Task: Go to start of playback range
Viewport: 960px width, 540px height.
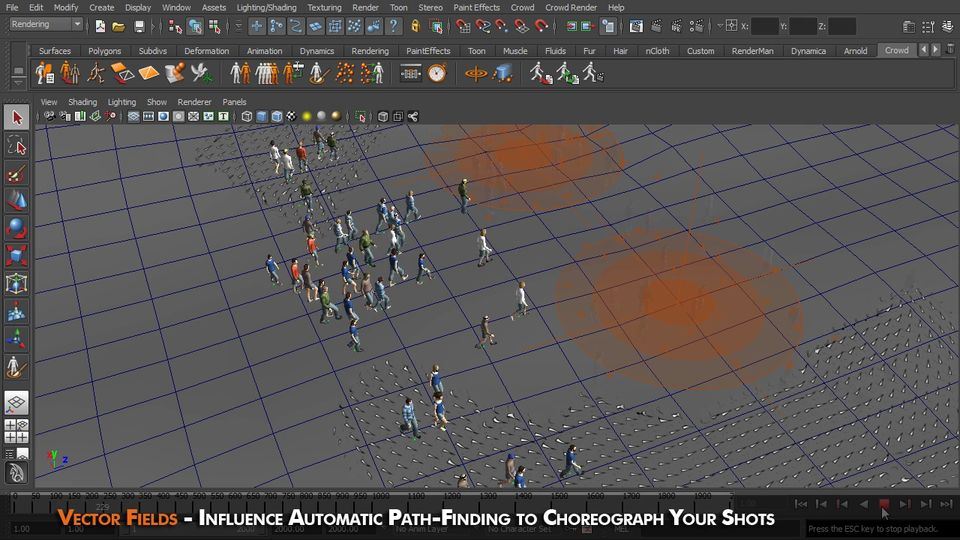Action: pos(801,503)
